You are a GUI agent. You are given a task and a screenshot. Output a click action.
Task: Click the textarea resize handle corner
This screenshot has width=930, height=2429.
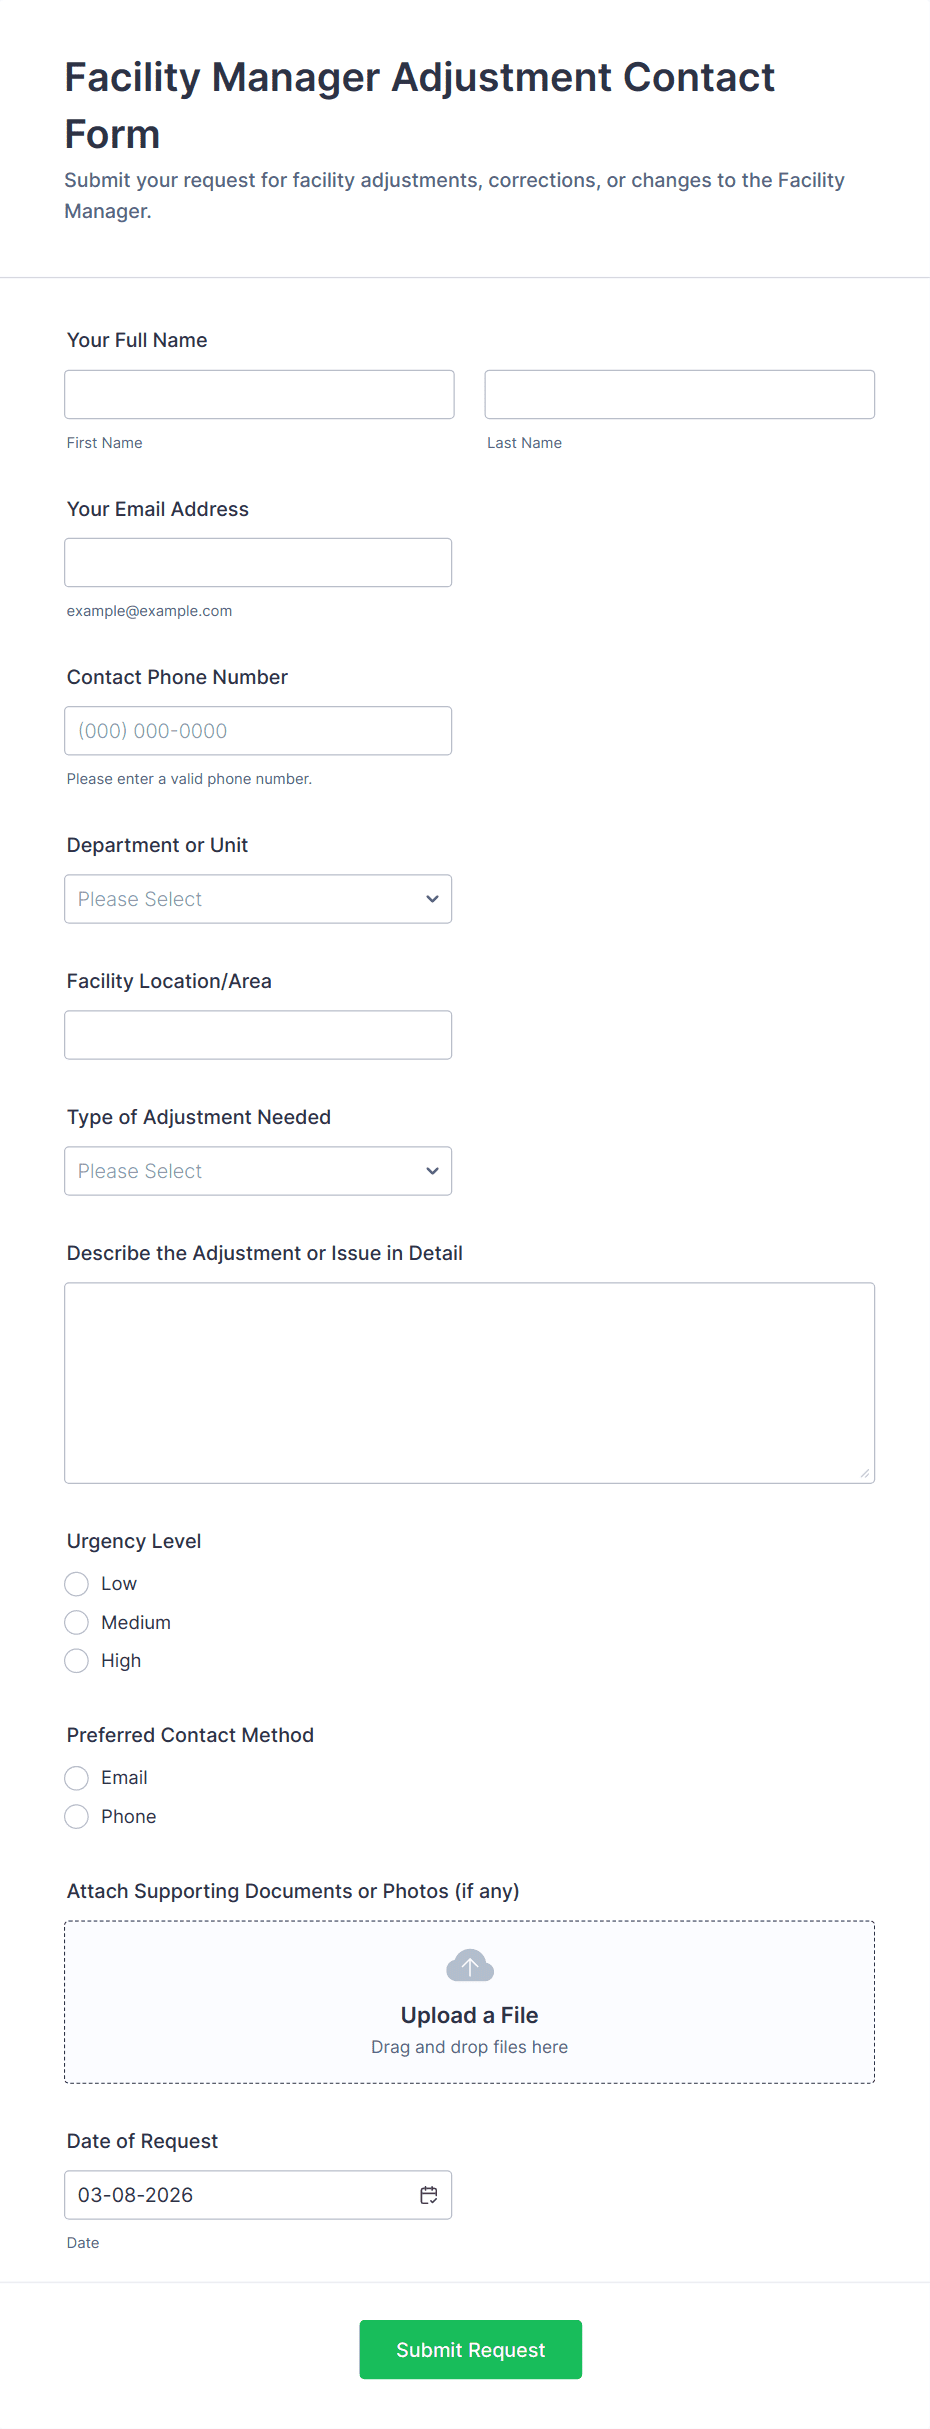(x=864, y=1473)
